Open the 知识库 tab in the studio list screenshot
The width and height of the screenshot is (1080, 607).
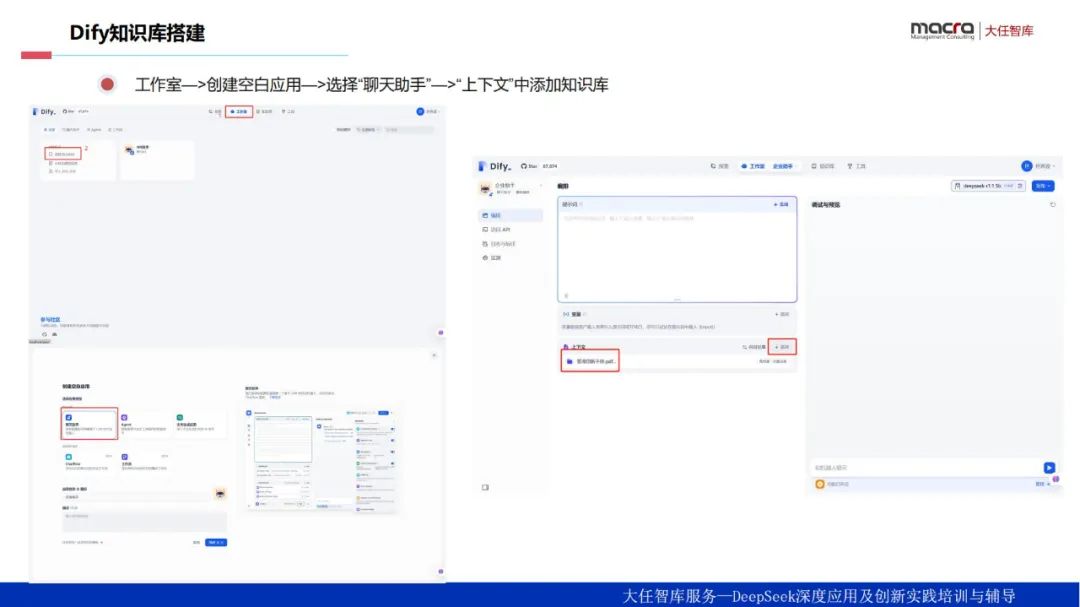[264, 112]
